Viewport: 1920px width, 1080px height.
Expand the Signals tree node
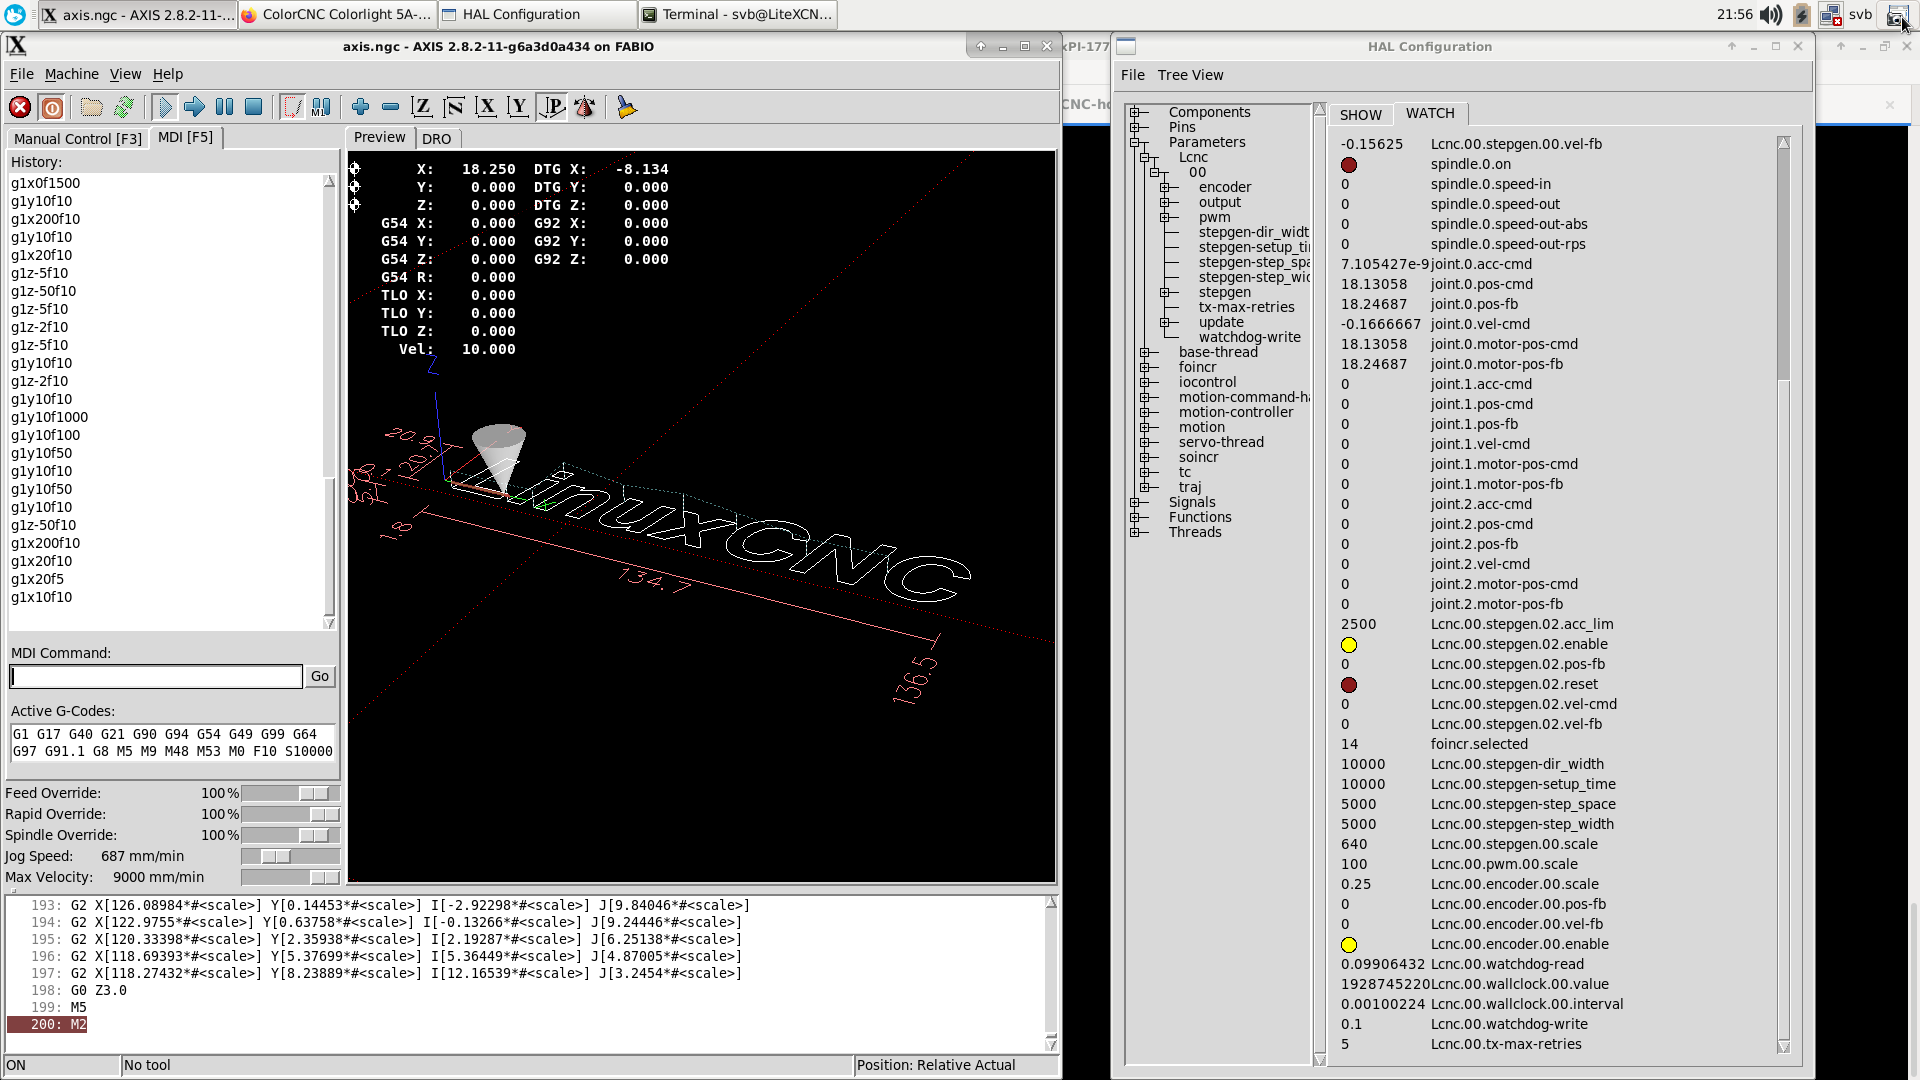click(x=1135, y=502)
